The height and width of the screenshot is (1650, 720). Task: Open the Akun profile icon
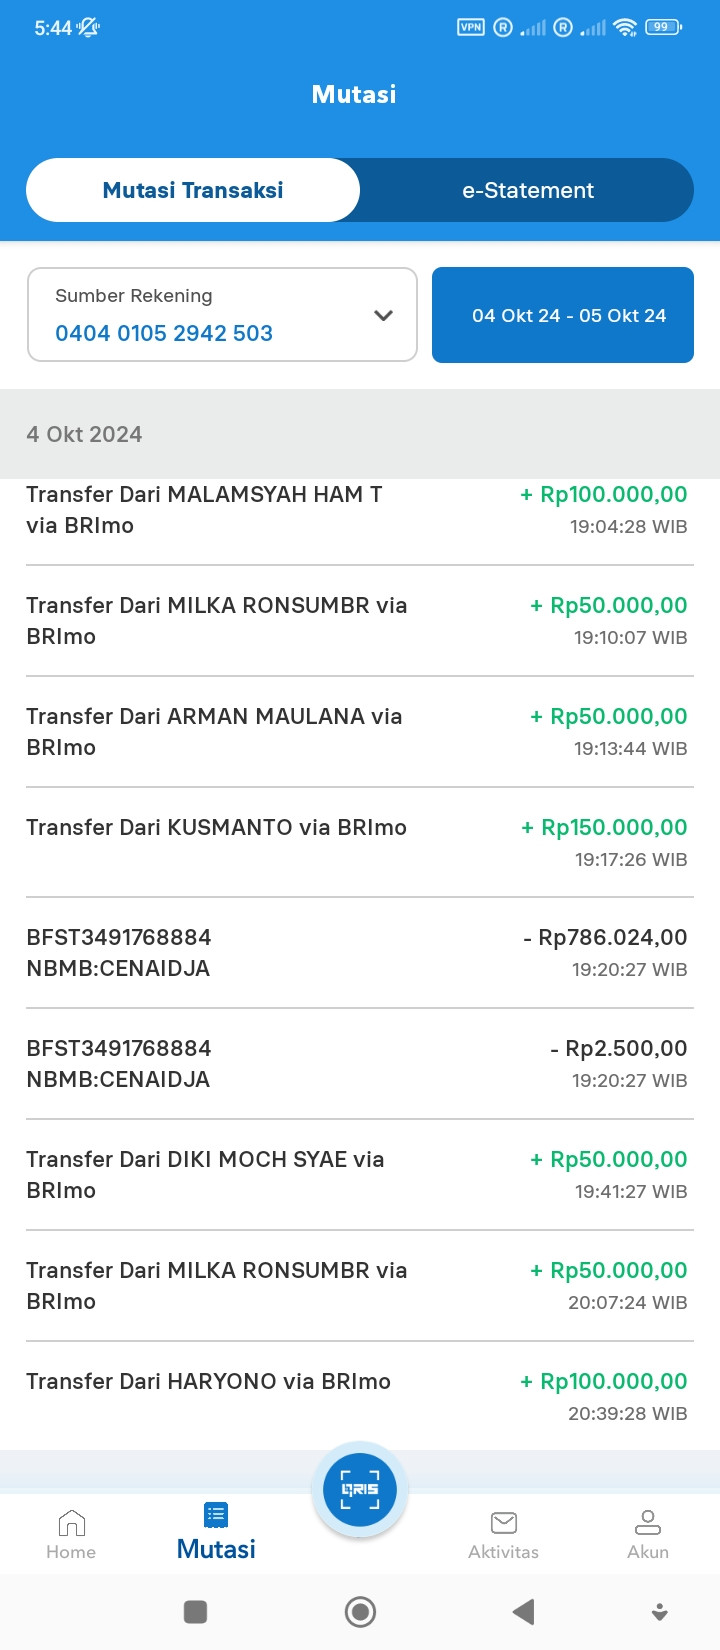tap(648, 1522)
